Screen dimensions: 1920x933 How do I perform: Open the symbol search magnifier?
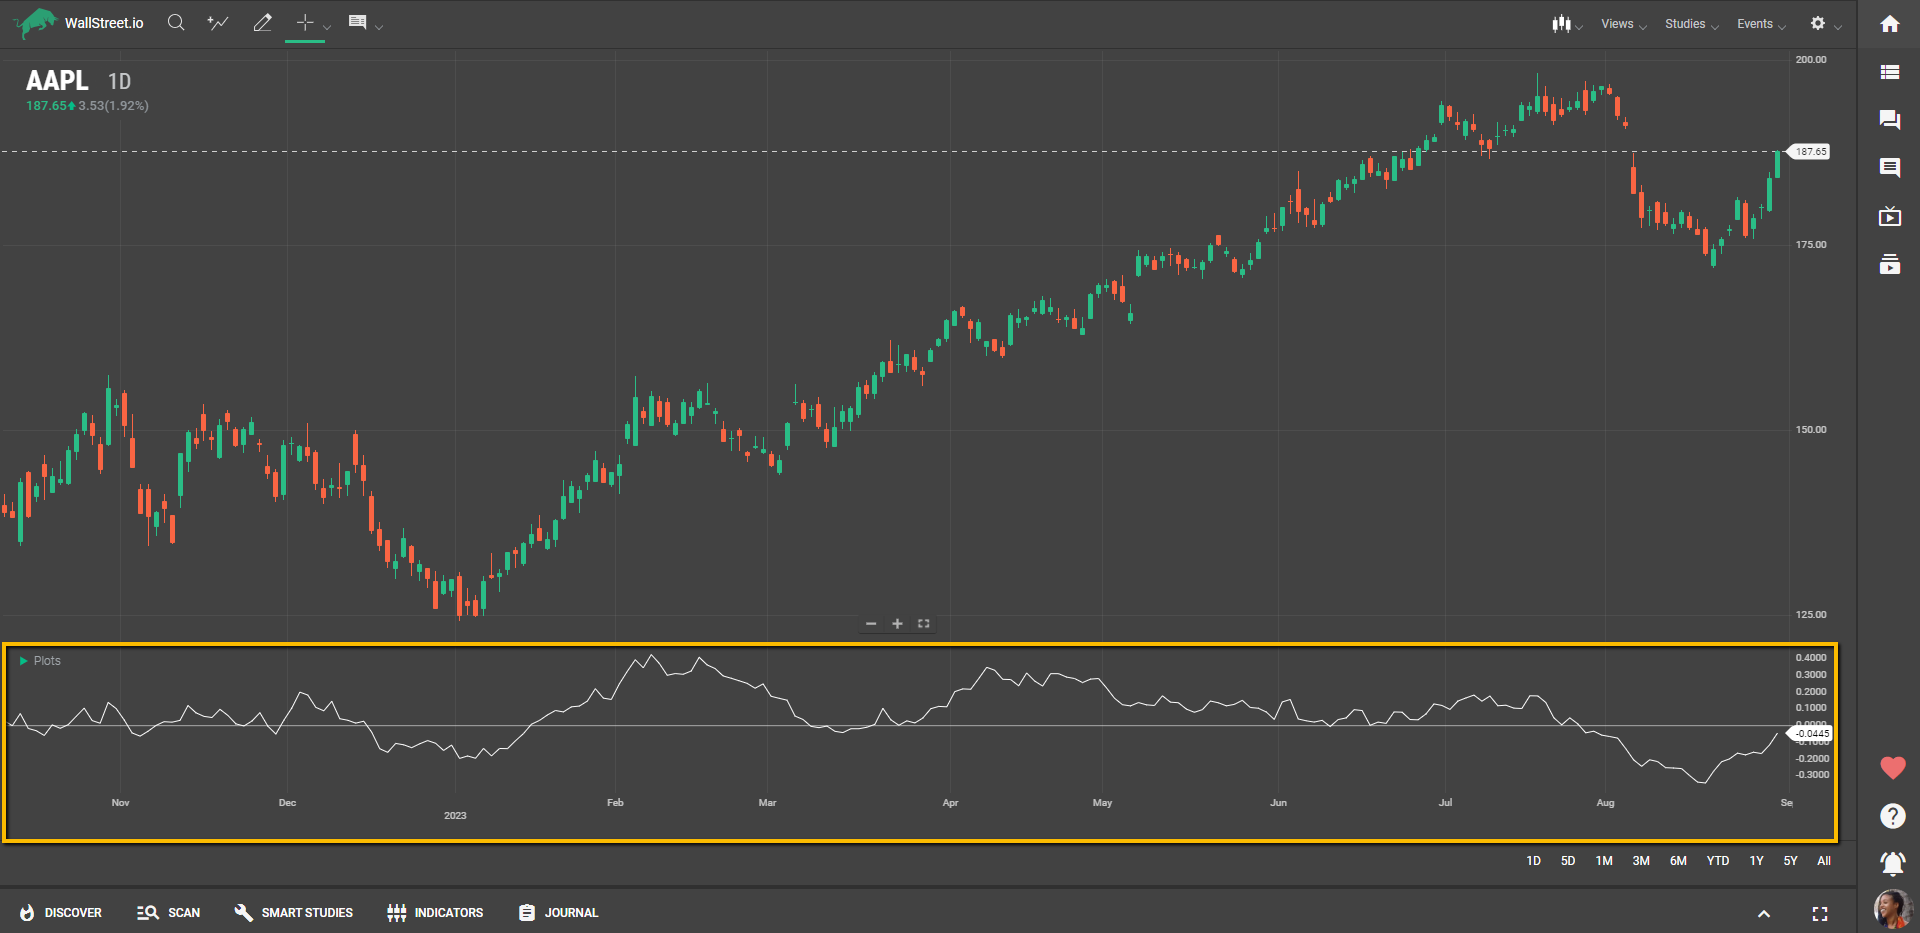click(176, 23)
